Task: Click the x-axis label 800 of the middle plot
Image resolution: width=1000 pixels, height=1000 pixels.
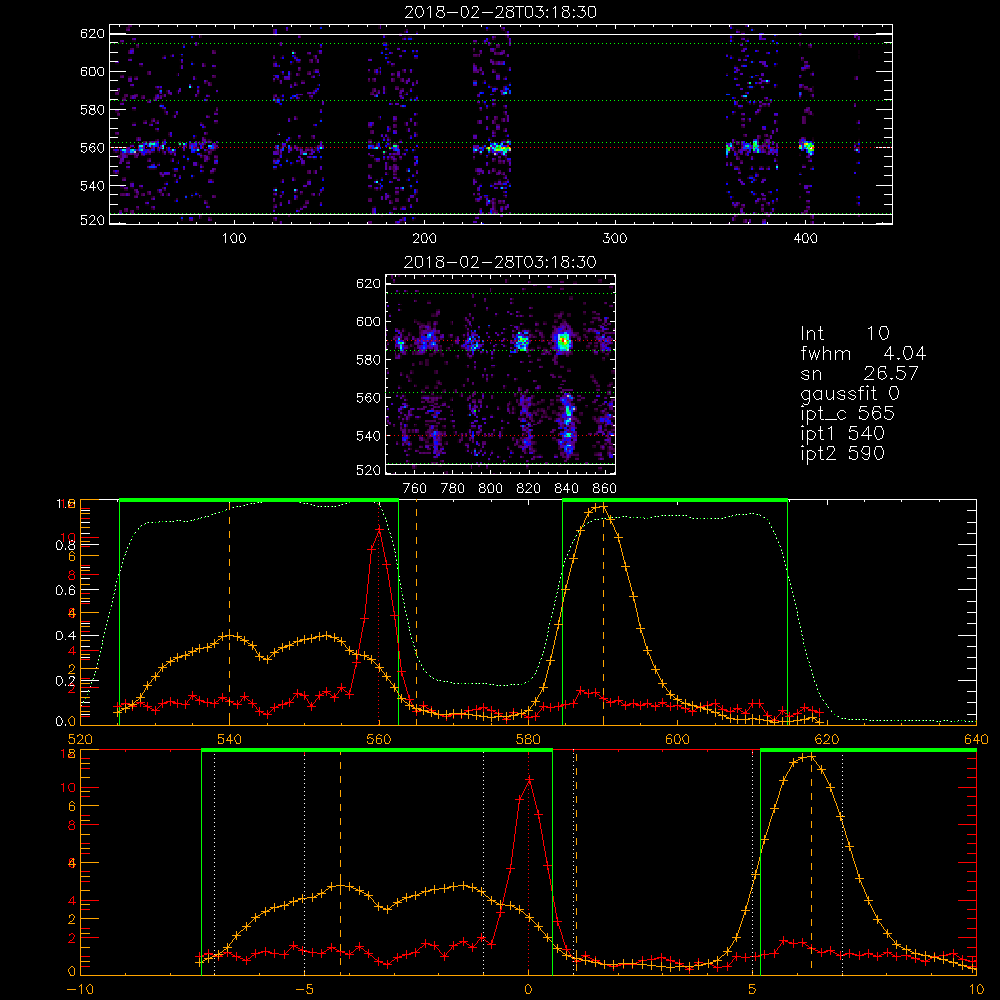Action: click(490, 489)
